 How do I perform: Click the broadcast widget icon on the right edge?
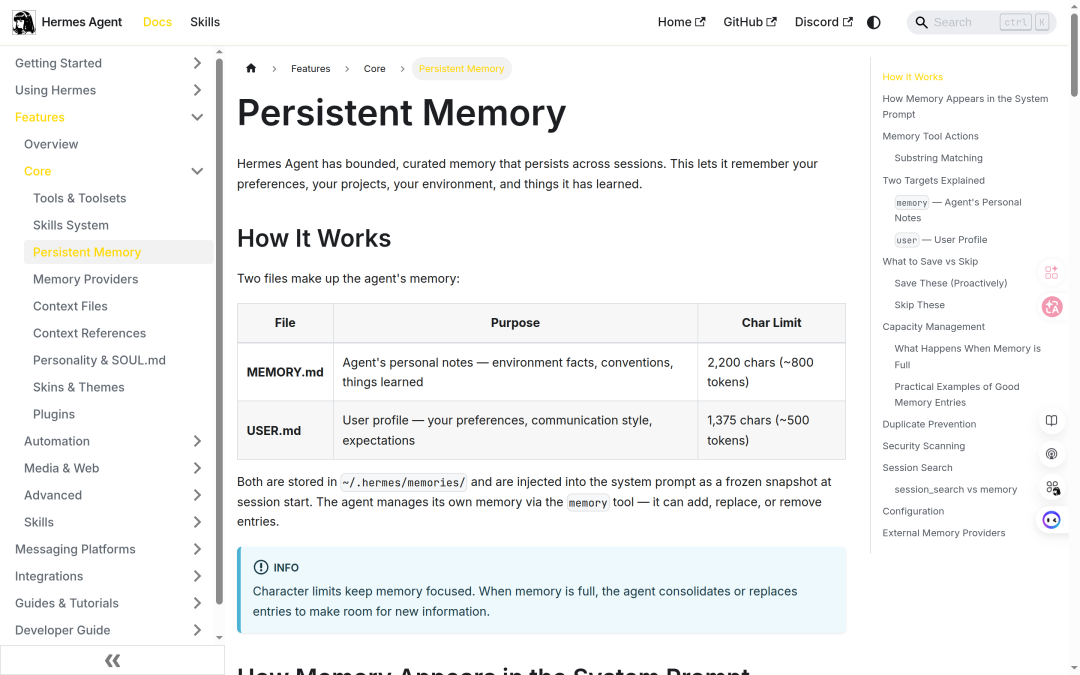[1051, 454]
